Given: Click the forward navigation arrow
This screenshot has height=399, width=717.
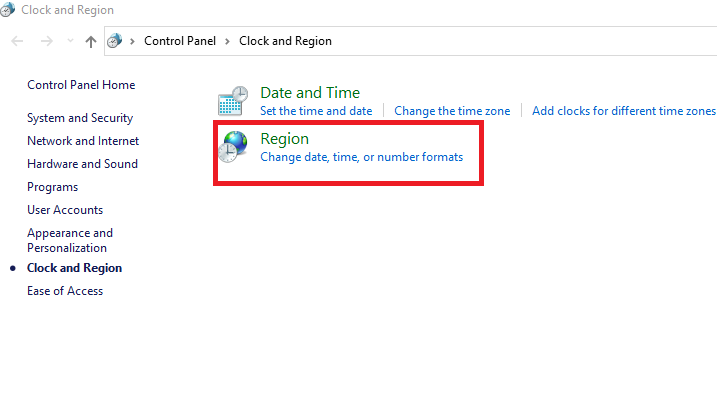Looking at the screenshot, I should click(47, 42).
